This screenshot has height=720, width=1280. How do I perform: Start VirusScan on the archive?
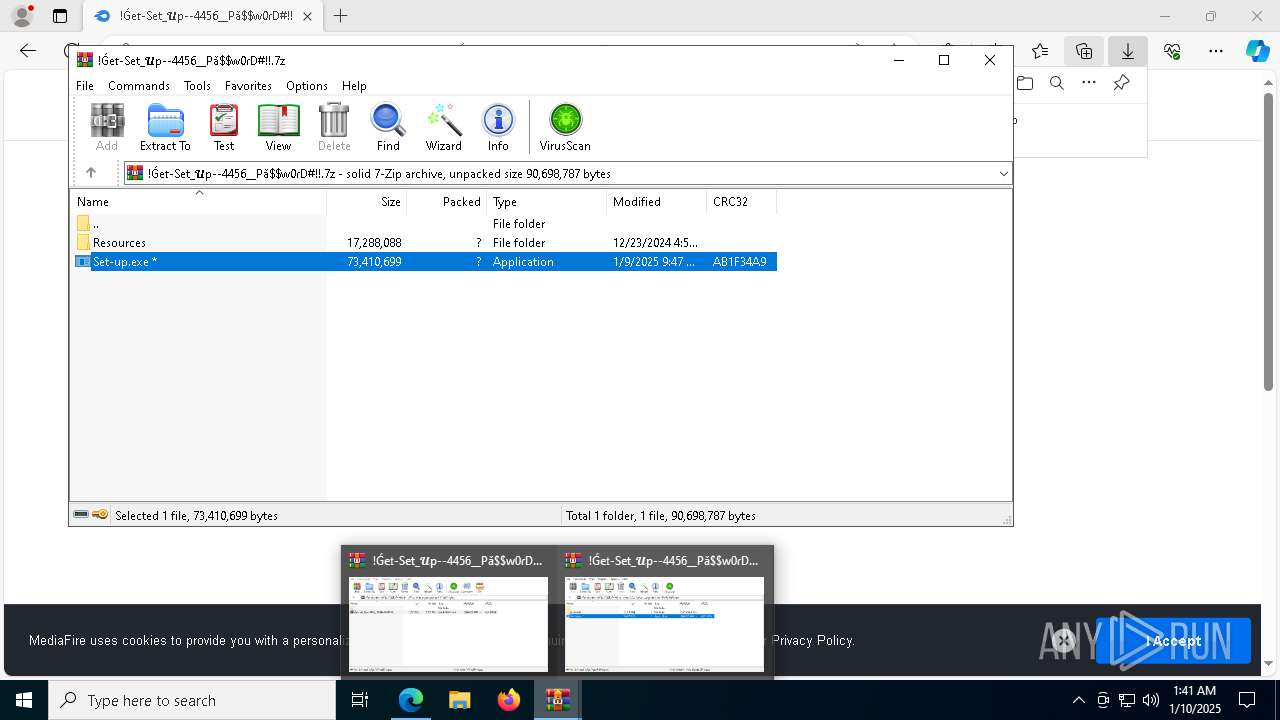click(565, 127)
